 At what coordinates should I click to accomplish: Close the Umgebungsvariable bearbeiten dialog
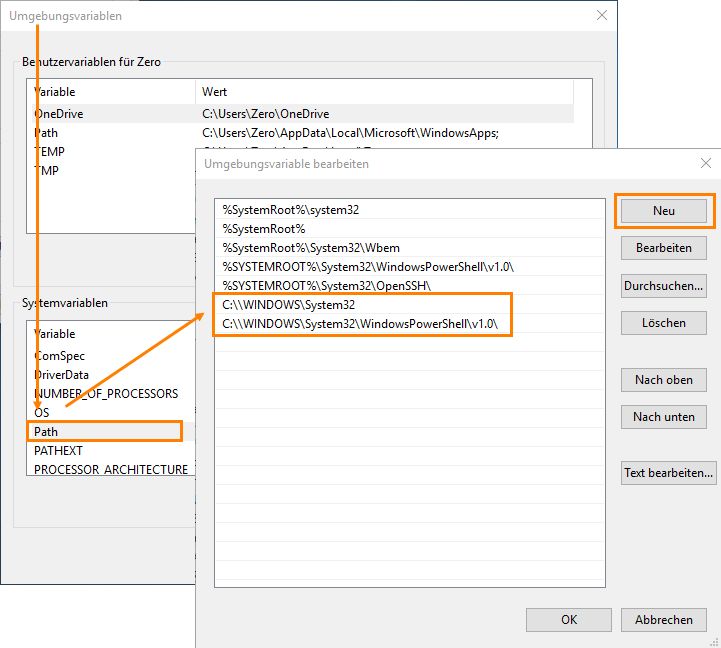pos(706,163)
